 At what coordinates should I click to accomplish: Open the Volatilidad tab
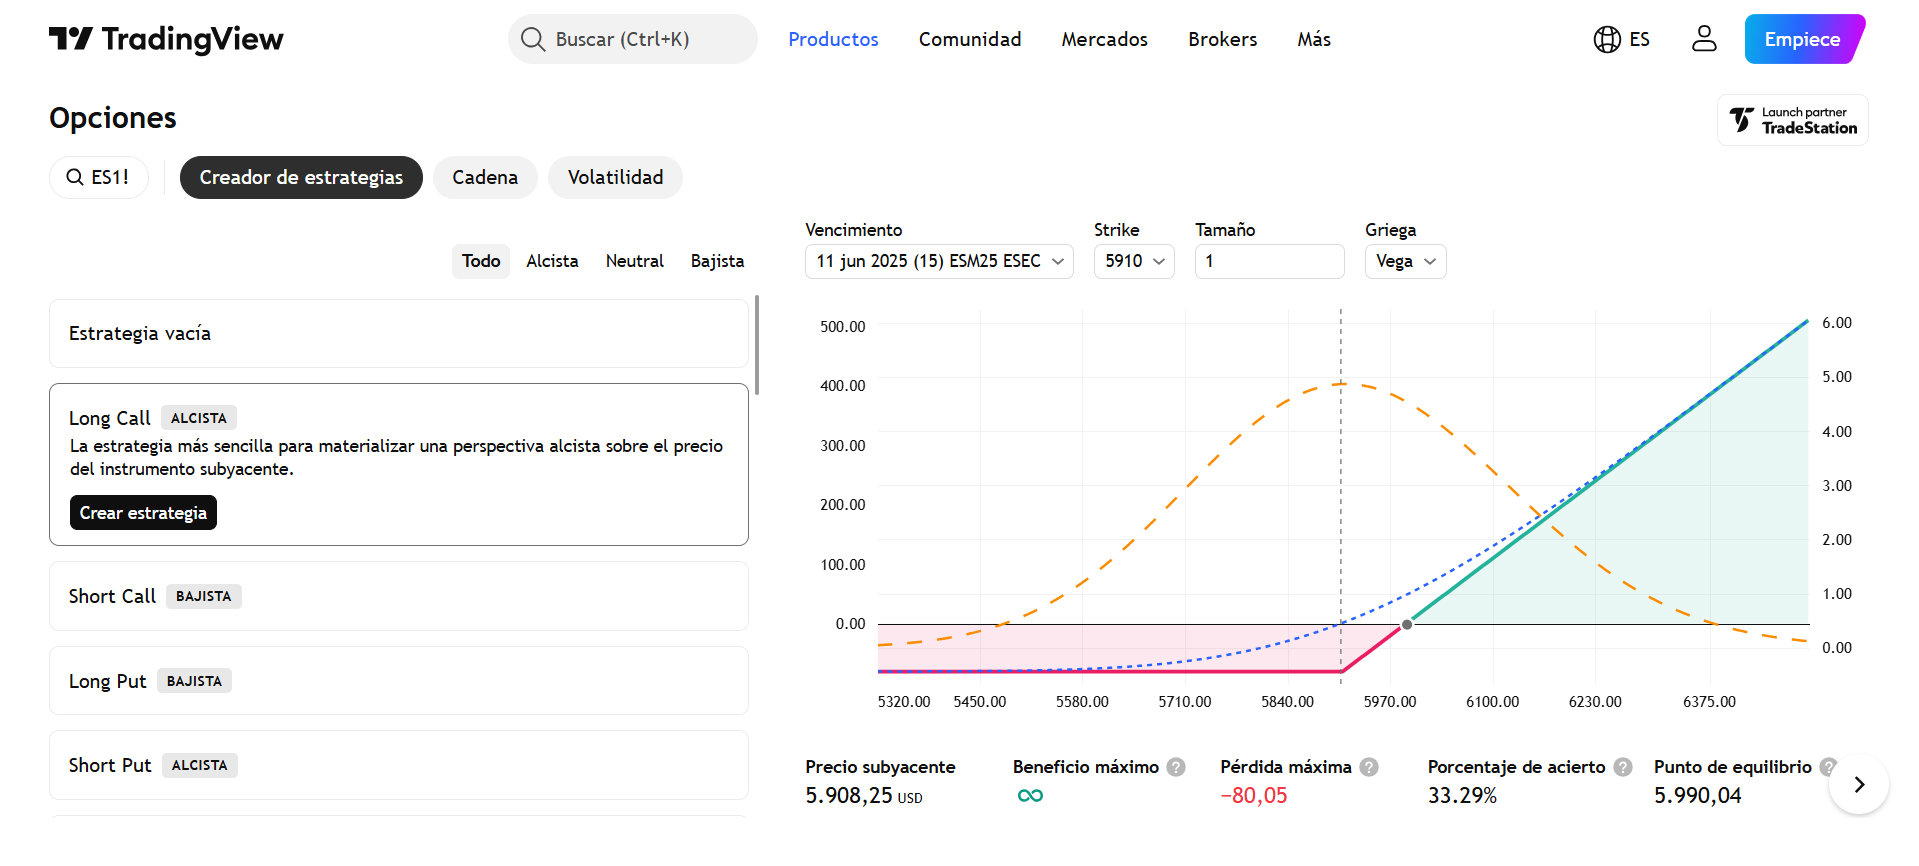coord(615,177)
